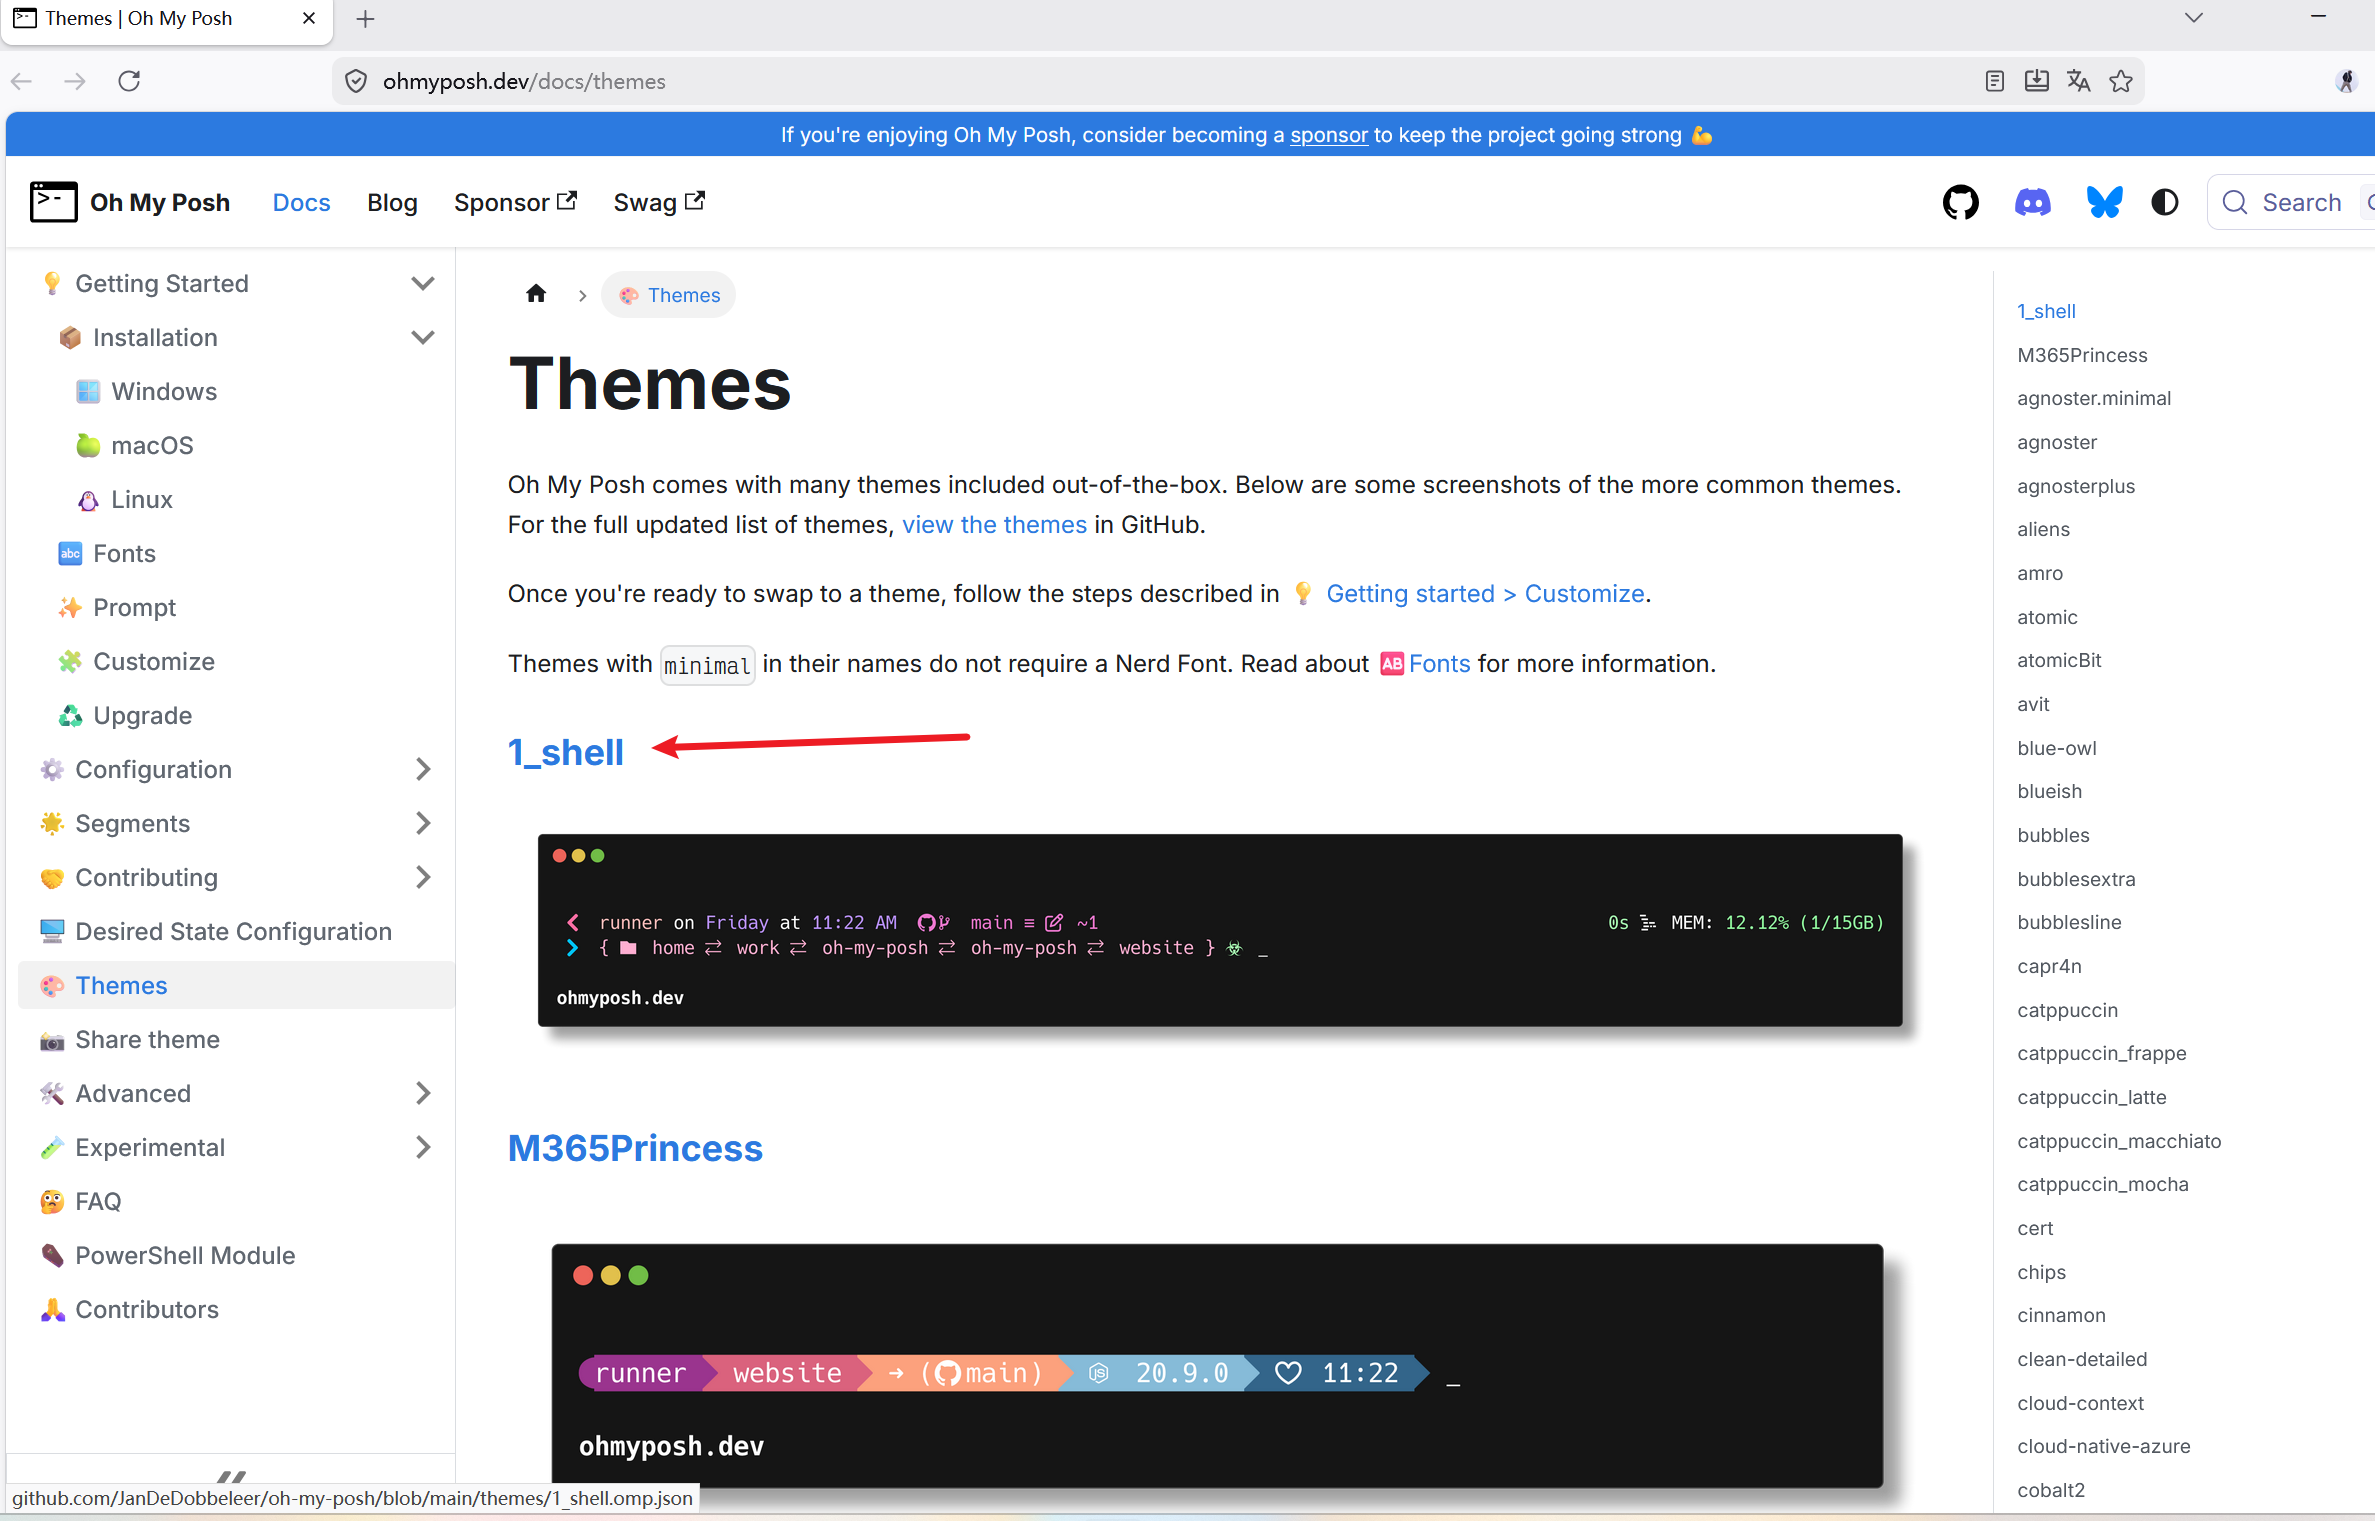The height and width of the screenshot is (1521, 2375).
Task: Jump to agnoster.minimal in table of contents
Action: 2094,398
